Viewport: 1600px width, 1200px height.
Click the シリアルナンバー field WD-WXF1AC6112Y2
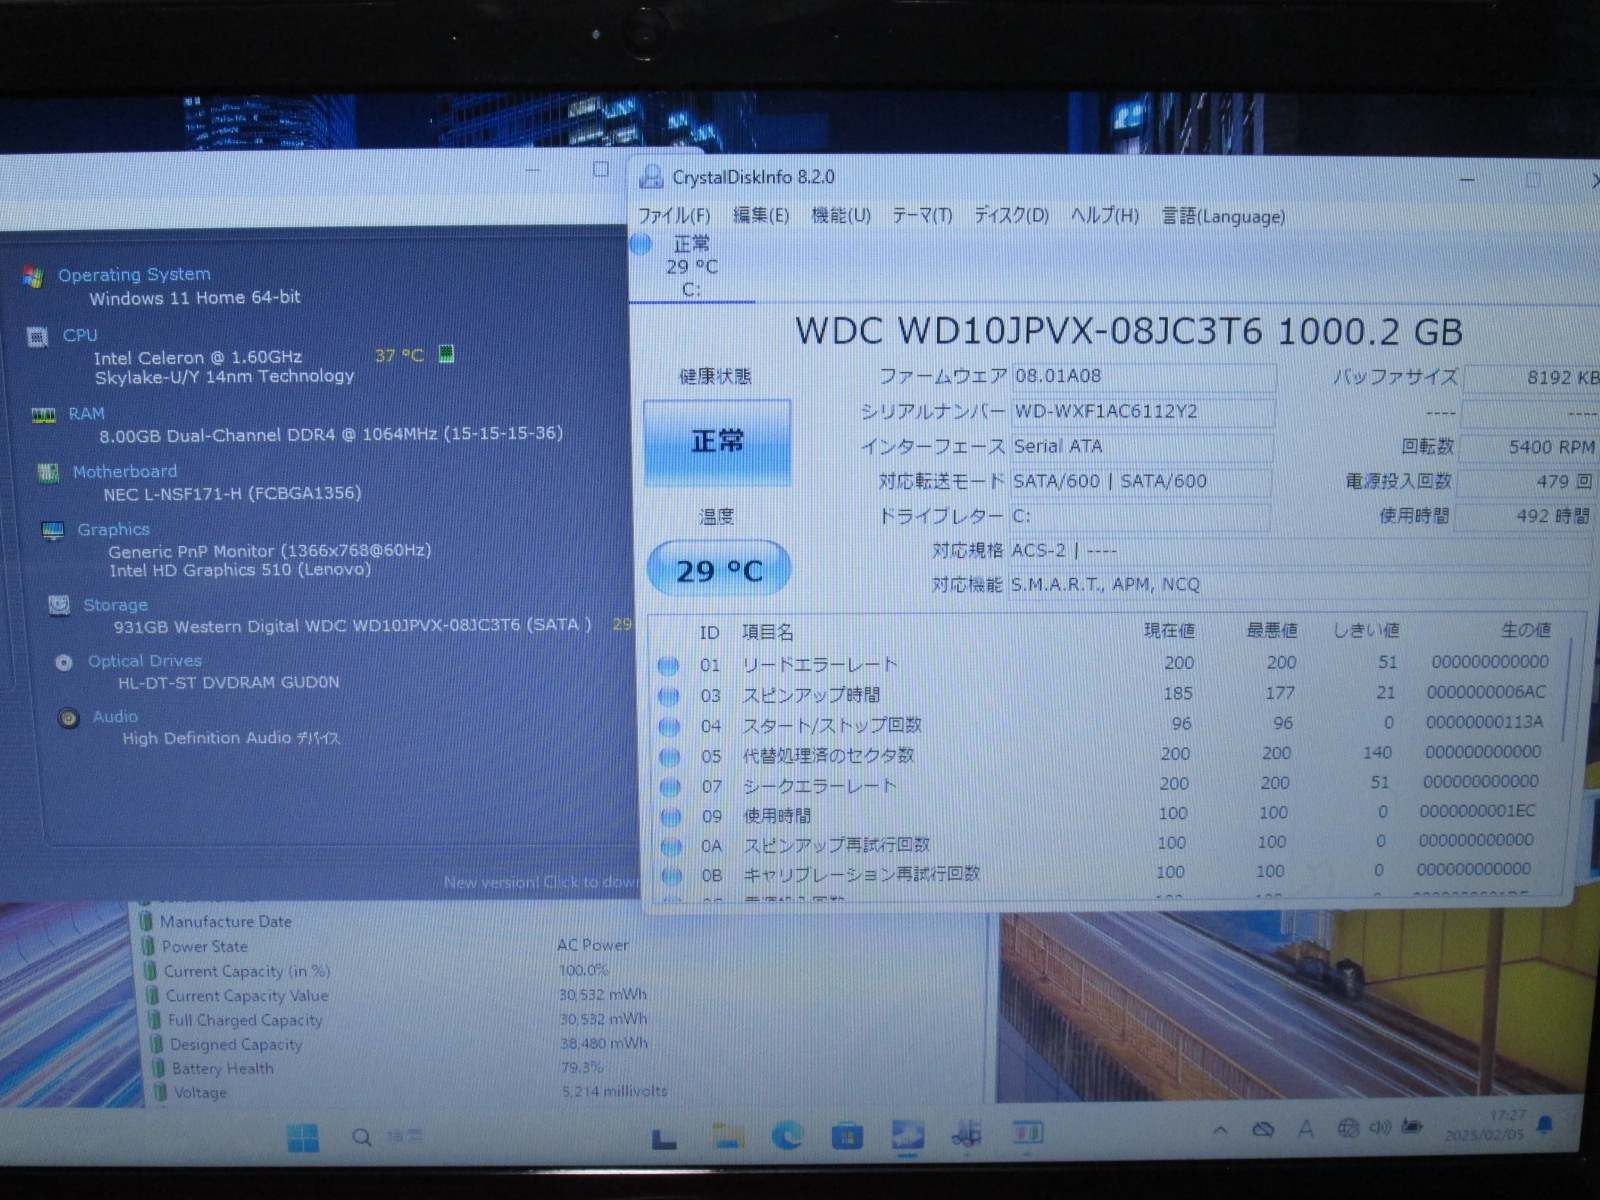(x=1143, y=412)
